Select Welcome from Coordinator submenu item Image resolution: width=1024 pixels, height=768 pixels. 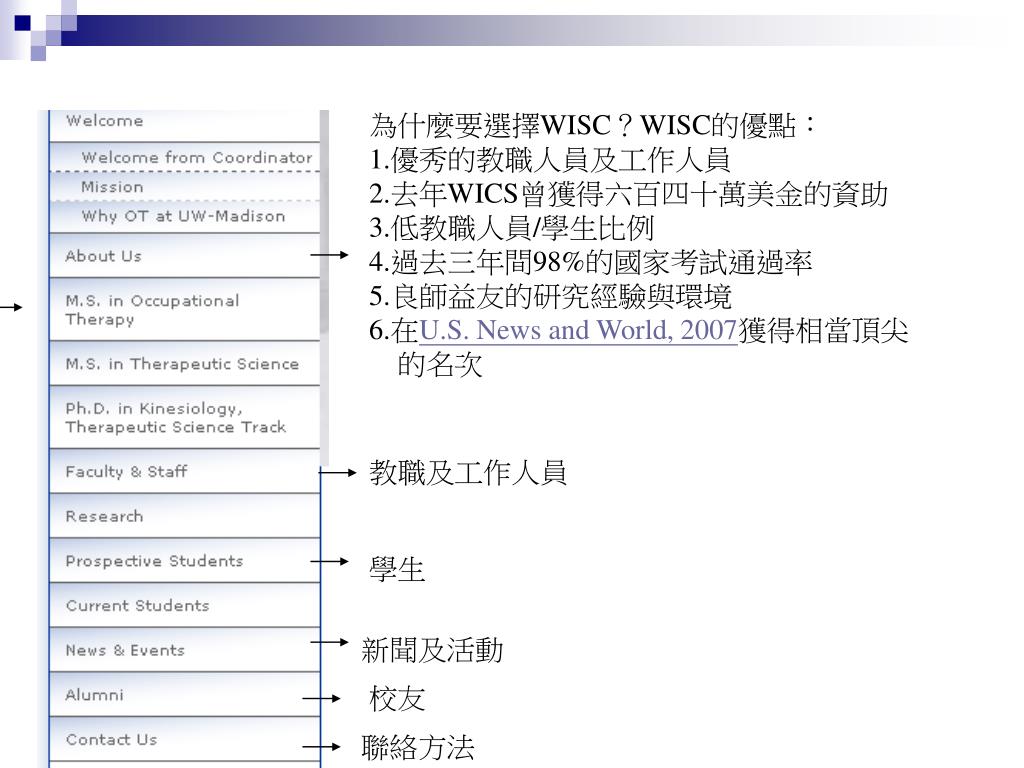click(x=184, y=157)
